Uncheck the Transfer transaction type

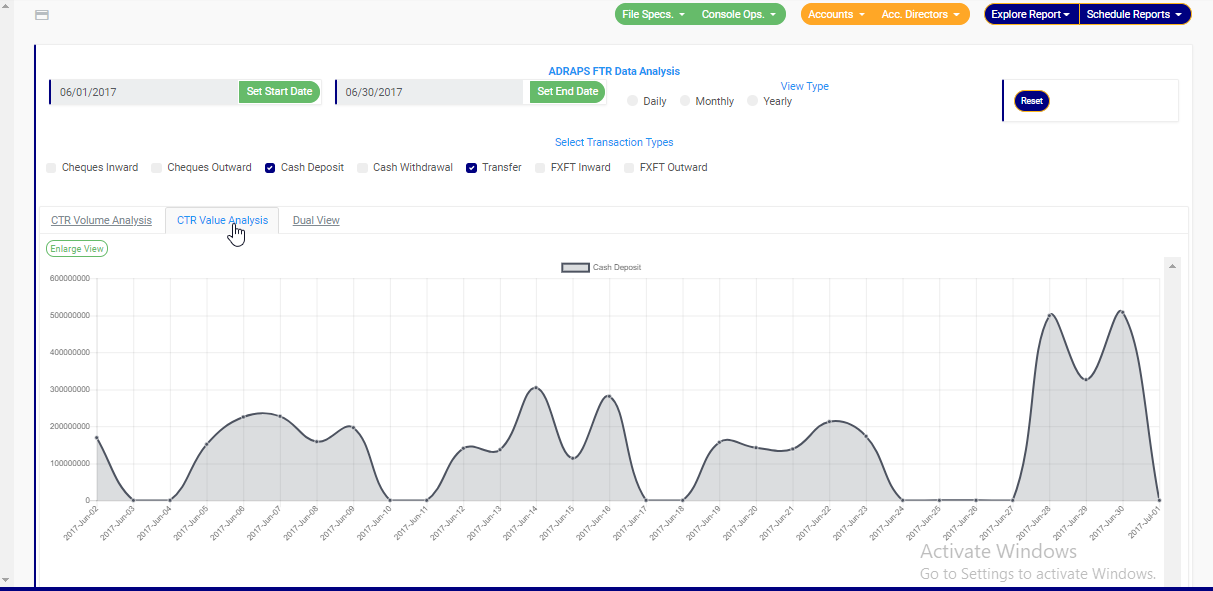click(471, 168)
